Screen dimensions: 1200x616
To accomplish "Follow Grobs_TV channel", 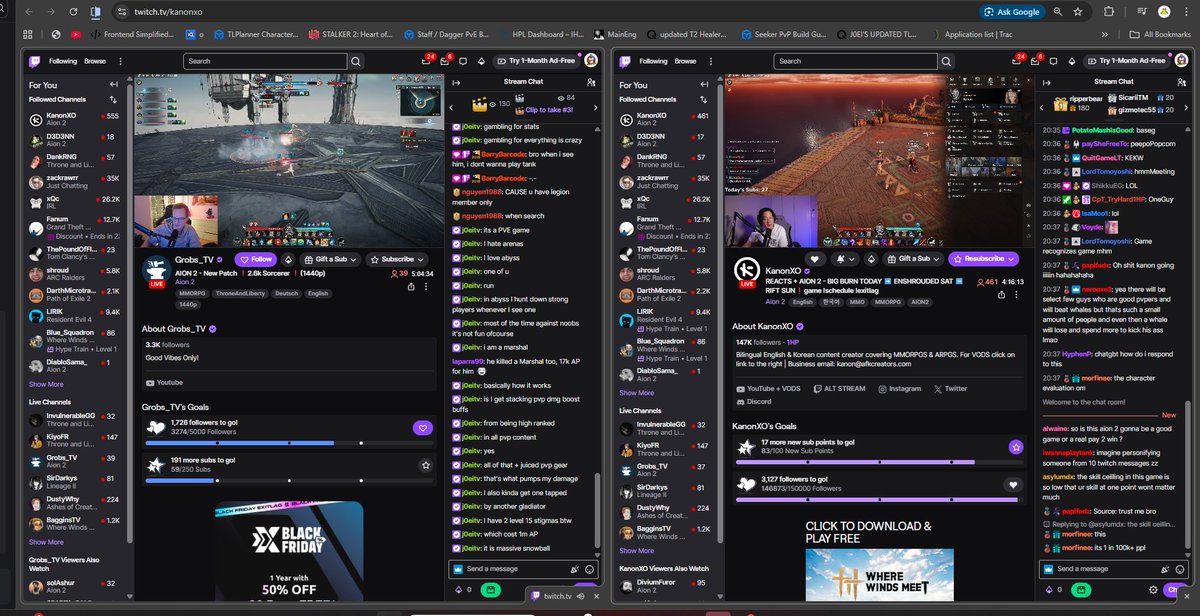I will [x=255, y=259].
